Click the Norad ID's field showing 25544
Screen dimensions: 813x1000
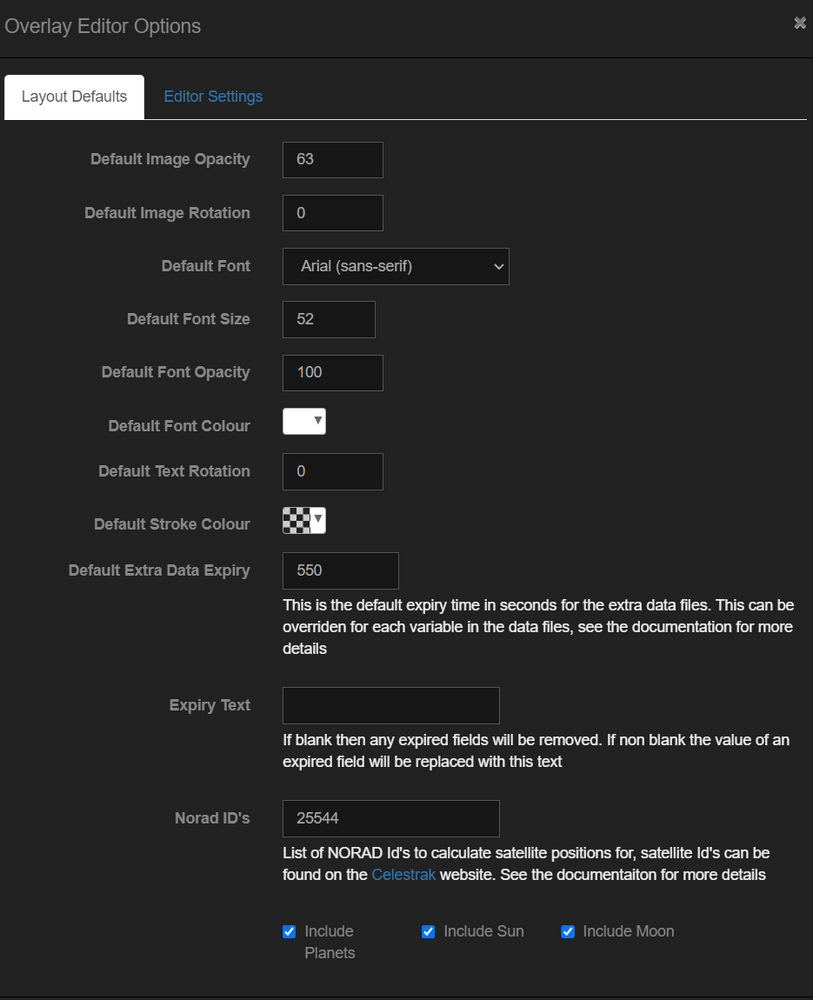click(x=390, y=818)
